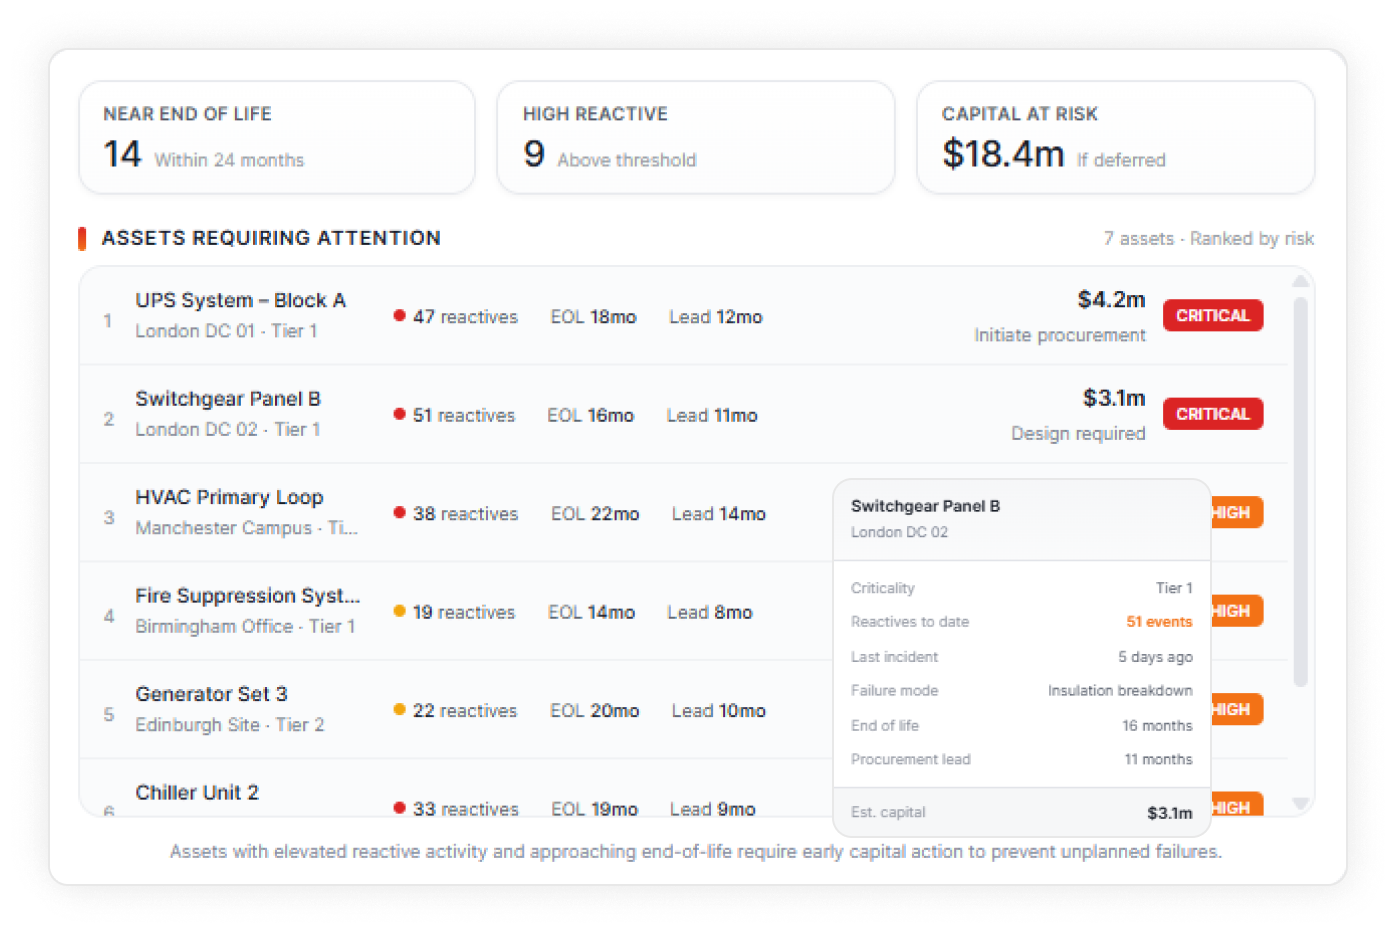
Task: Click HIGH badge on Generator Set 3 row
Action: (x=1236, y=710)
